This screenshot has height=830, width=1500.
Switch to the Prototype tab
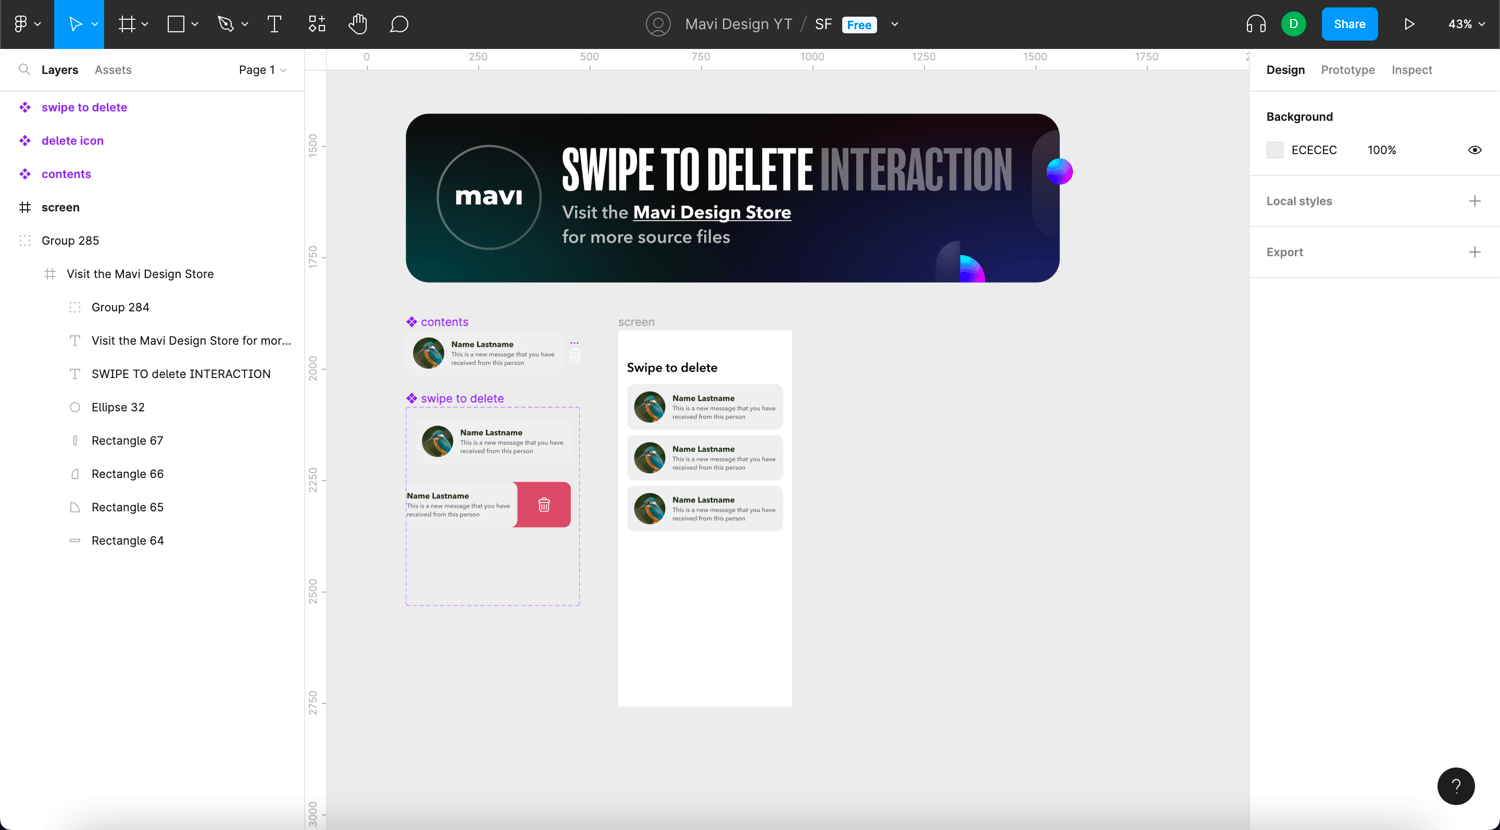(1348, 70)
